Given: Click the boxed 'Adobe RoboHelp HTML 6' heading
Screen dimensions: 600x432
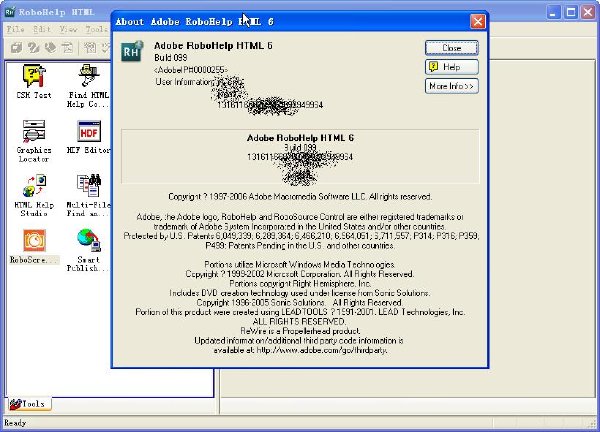Looking at the screenshot, I should (300, 138).
